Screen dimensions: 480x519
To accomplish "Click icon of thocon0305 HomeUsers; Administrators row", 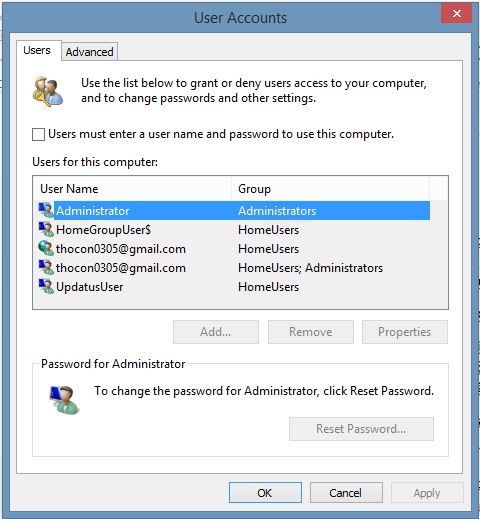I will (46, 267).
